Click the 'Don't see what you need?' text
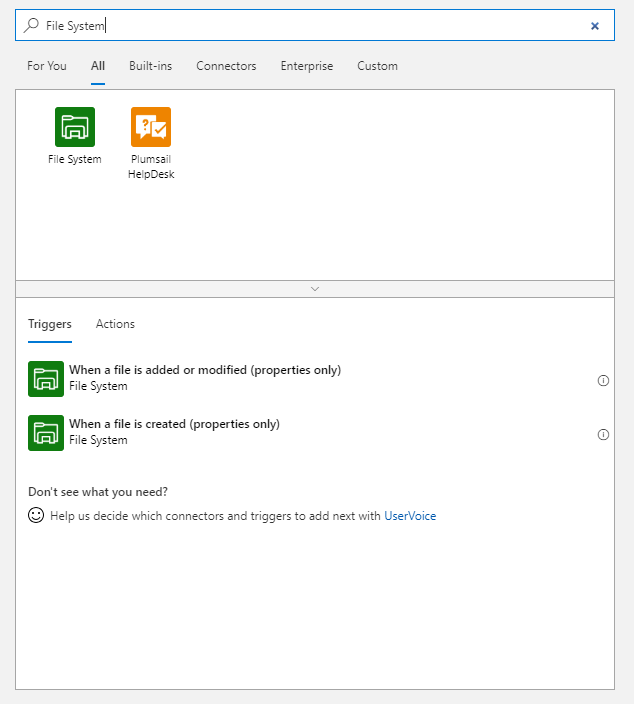 point(98,492)
